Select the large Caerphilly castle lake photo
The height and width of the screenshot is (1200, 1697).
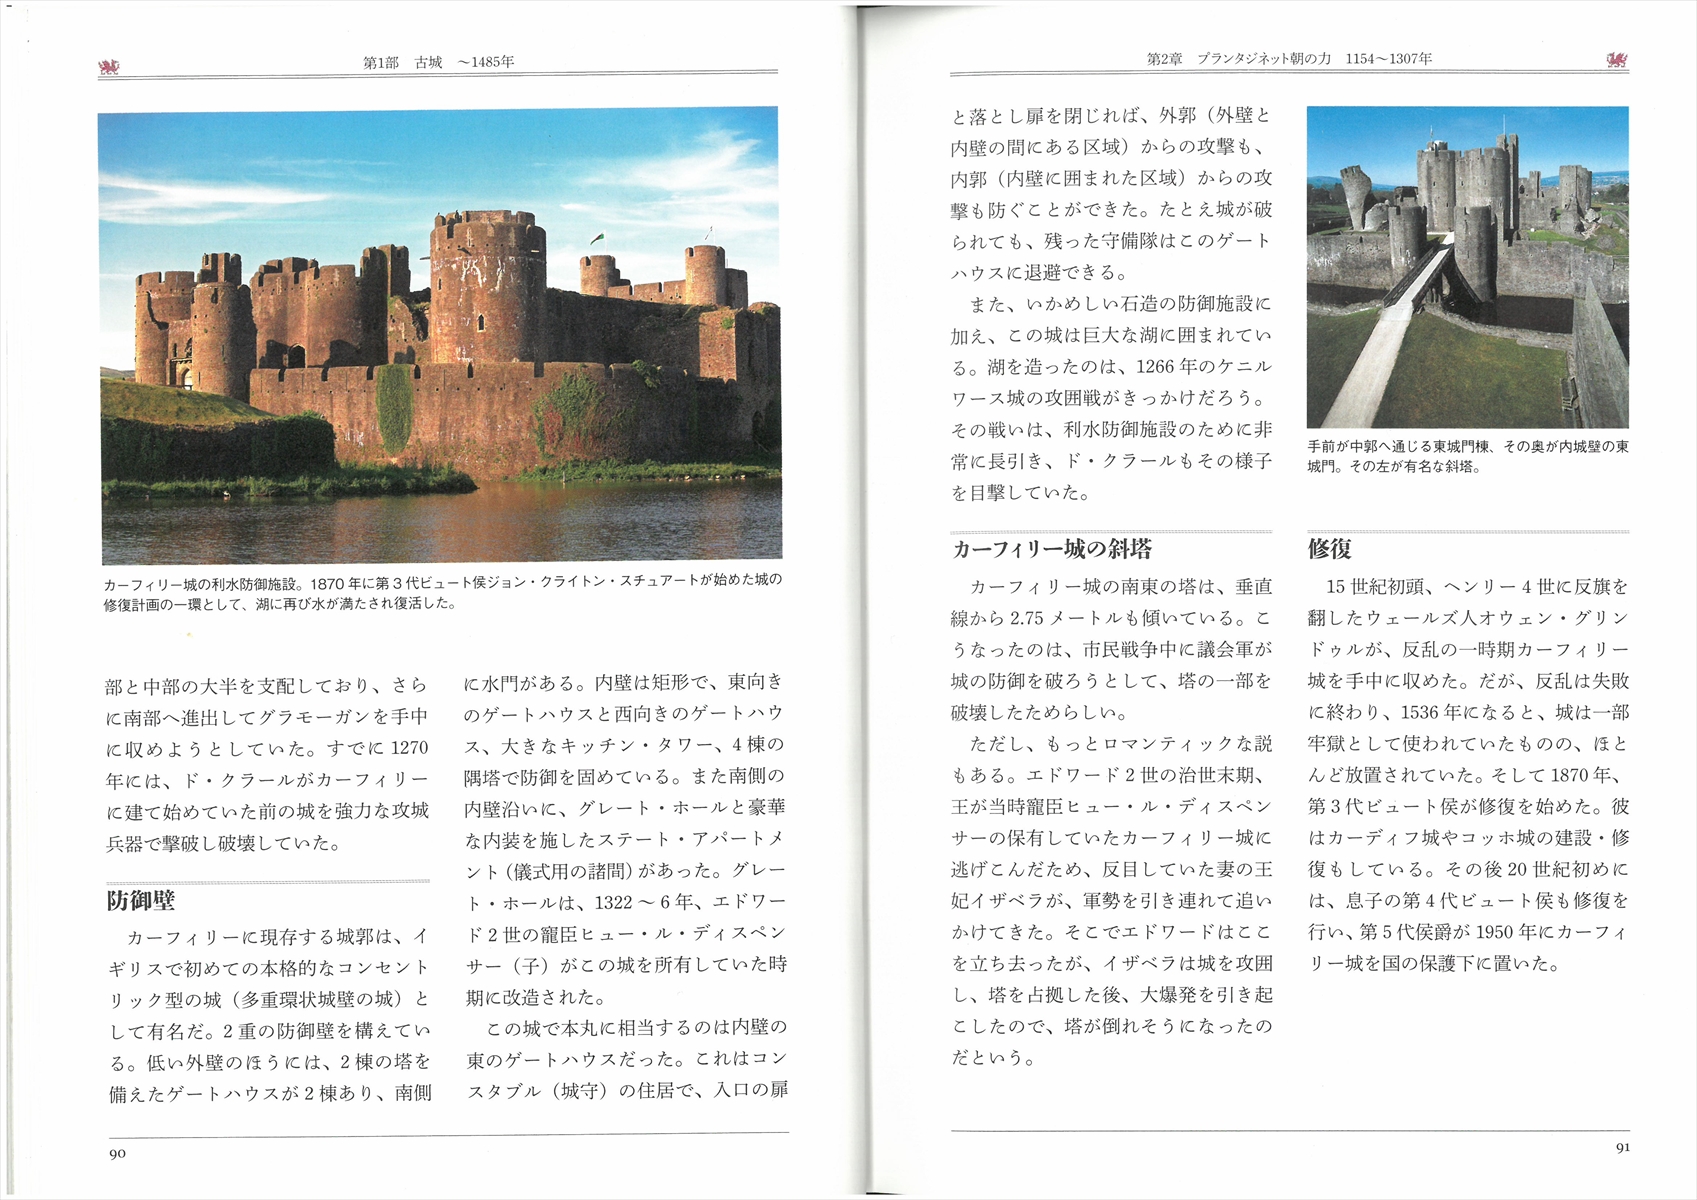pos(440,336)
